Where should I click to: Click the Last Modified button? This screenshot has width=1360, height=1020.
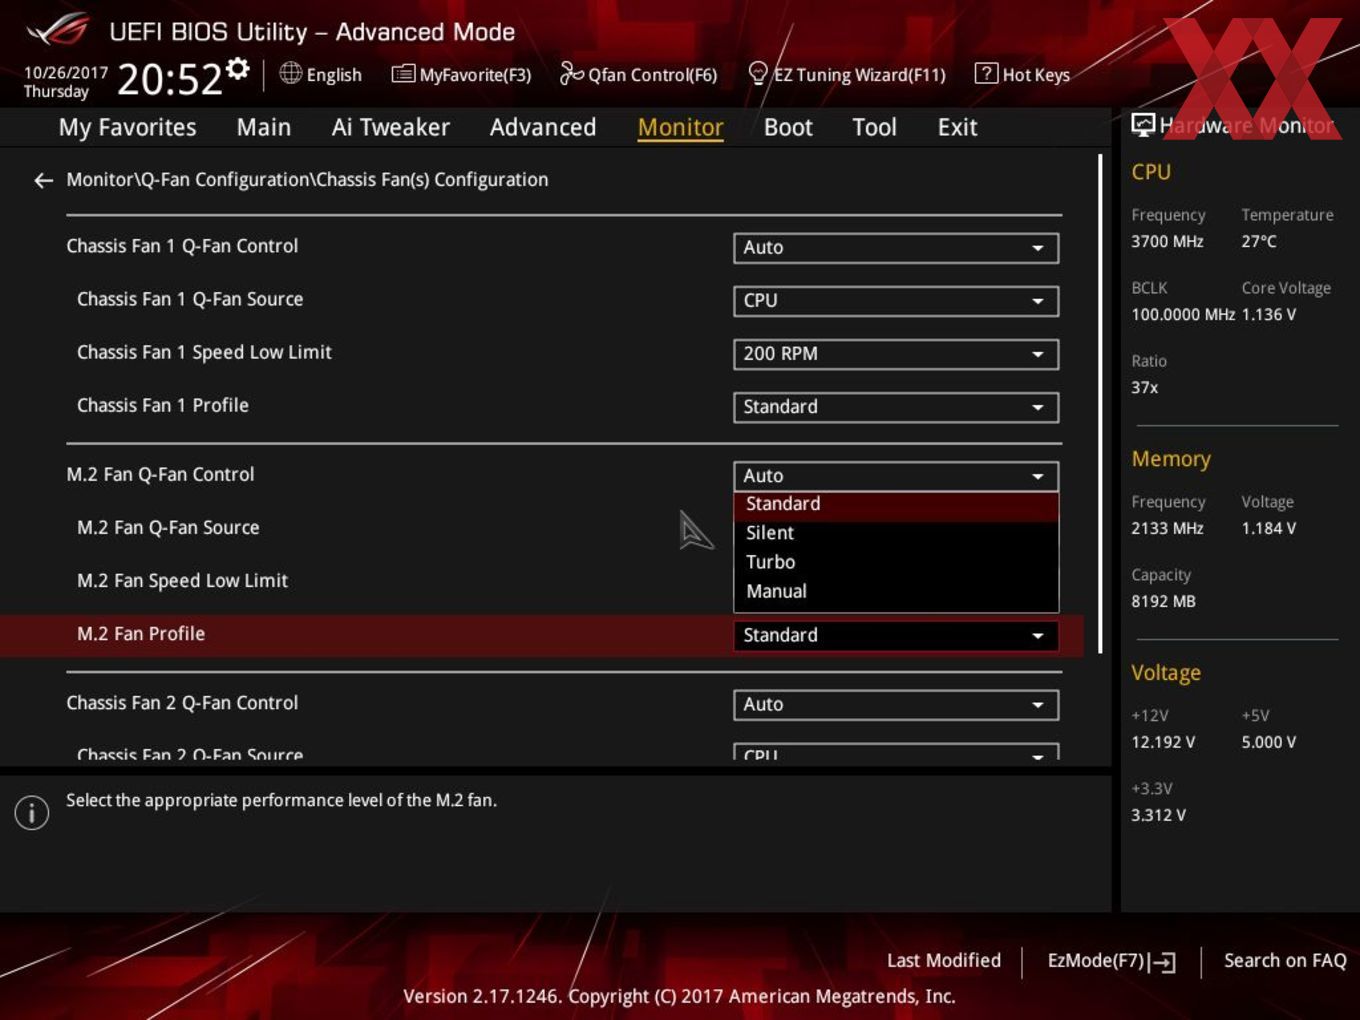[944, 960]
